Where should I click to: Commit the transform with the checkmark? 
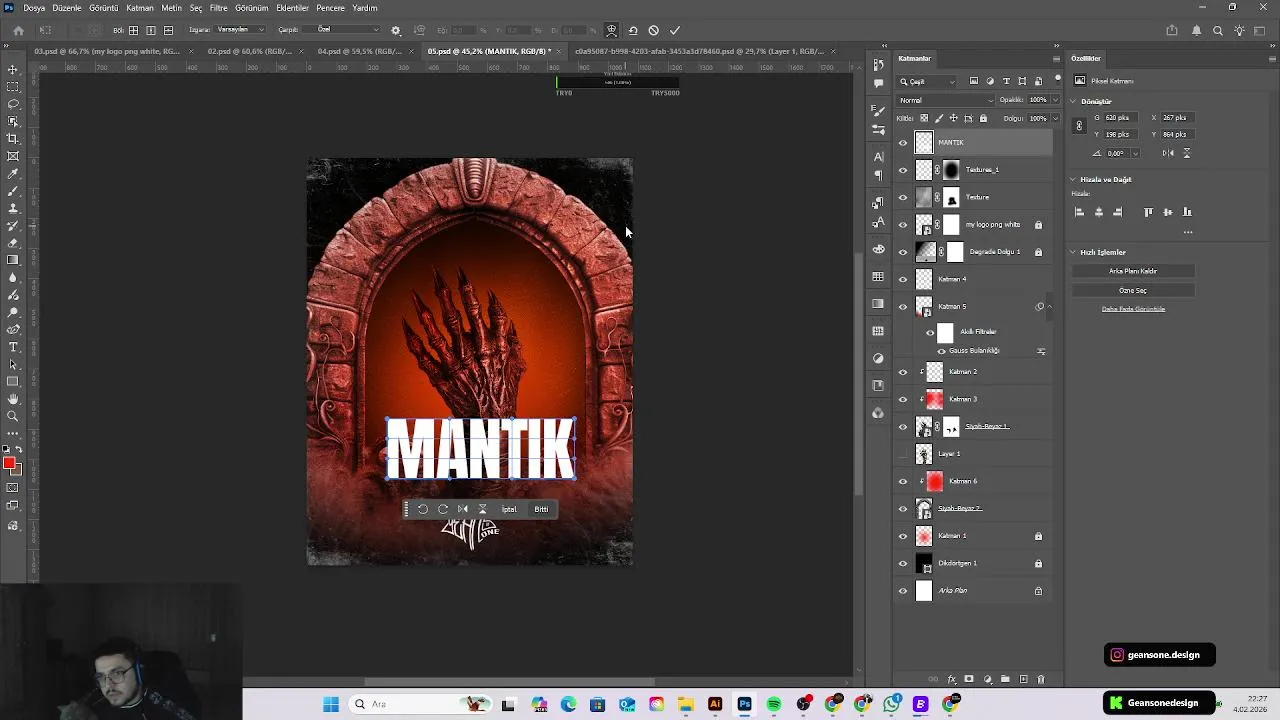675,30
